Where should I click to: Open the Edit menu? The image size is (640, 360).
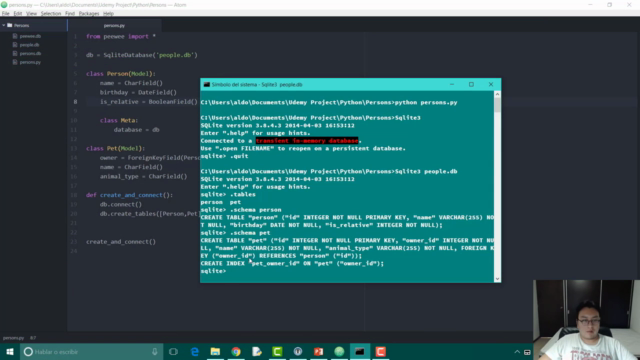click(18, 13)
